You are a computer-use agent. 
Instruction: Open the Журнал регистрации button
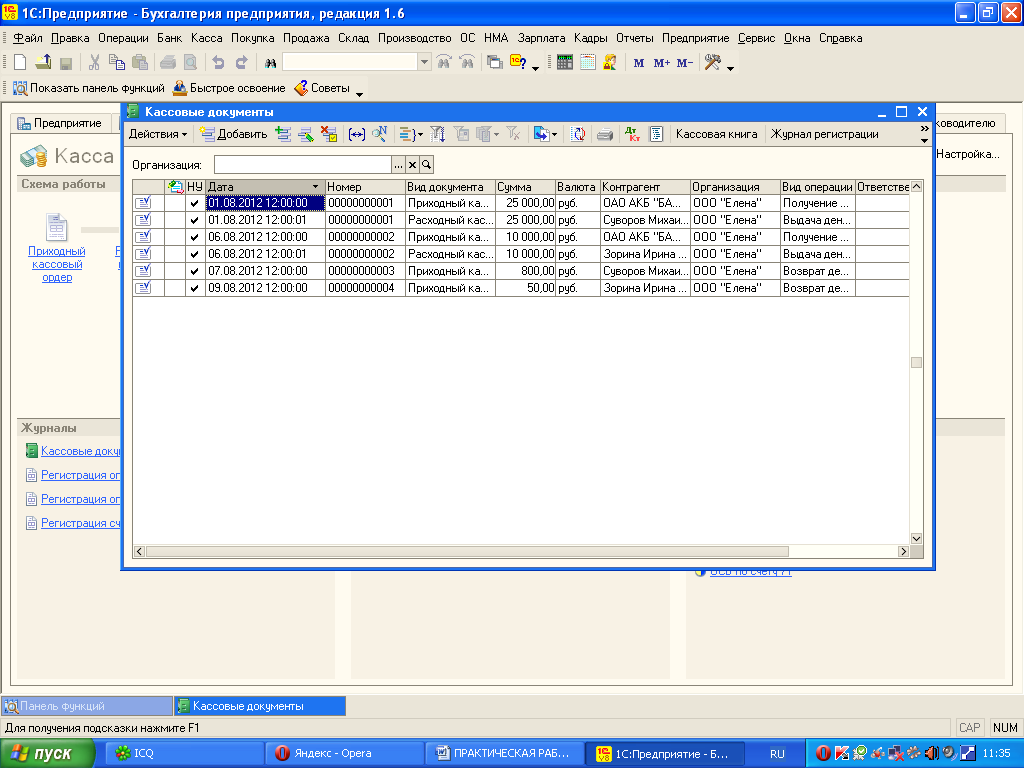pyautogui.click(x=824, y=134)
